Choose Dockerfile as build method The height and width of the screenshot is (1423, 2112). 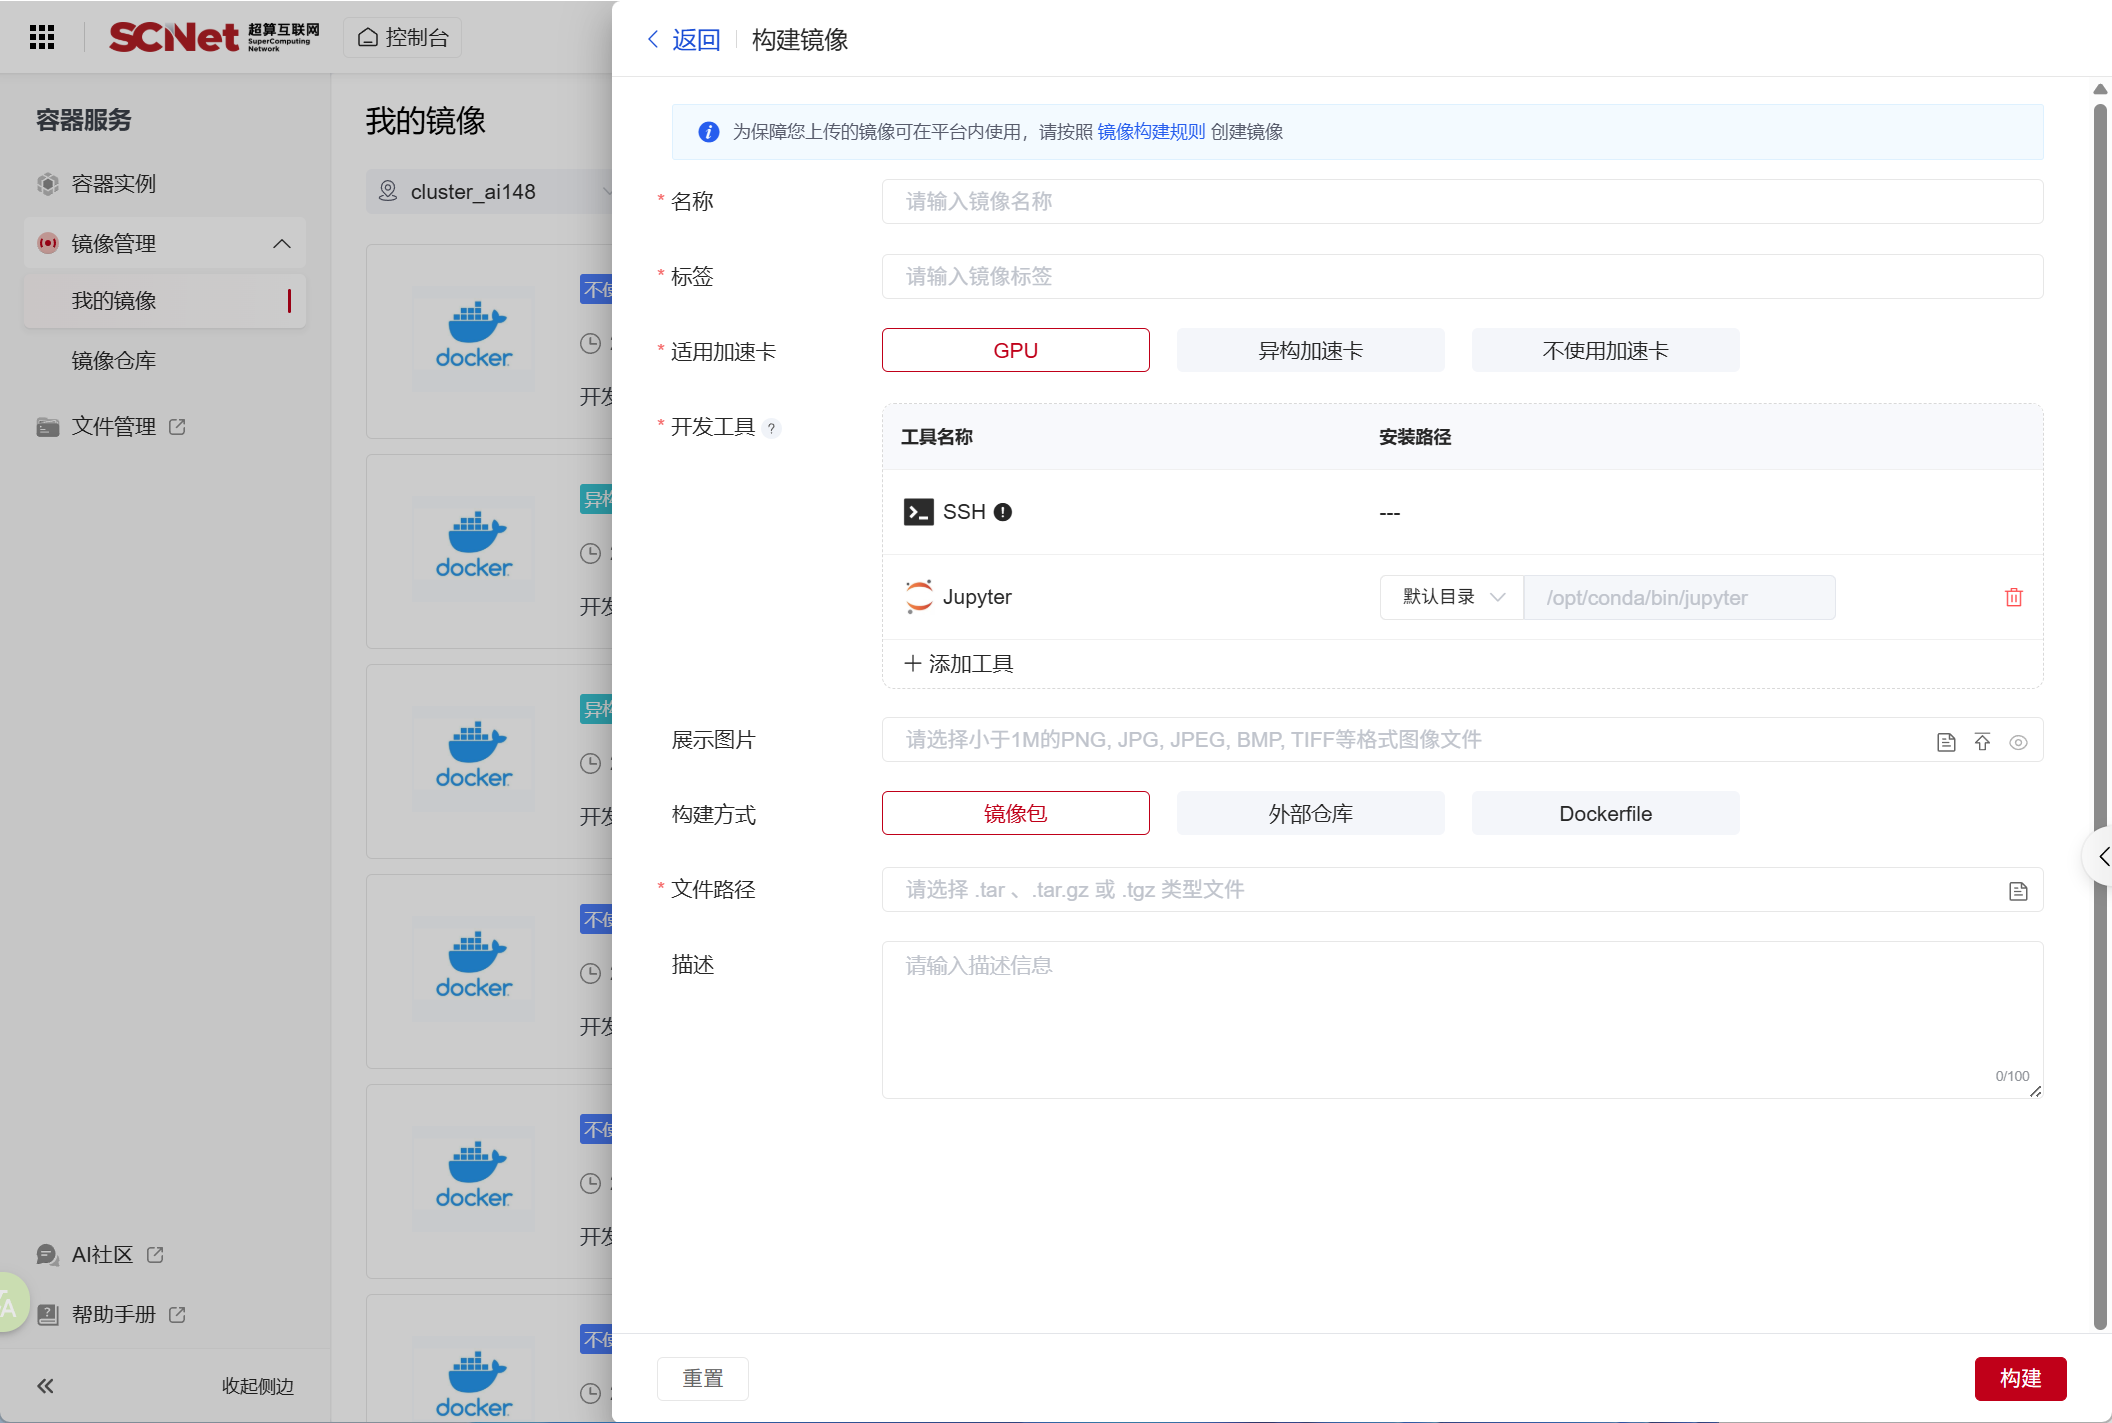[1604, 813]
